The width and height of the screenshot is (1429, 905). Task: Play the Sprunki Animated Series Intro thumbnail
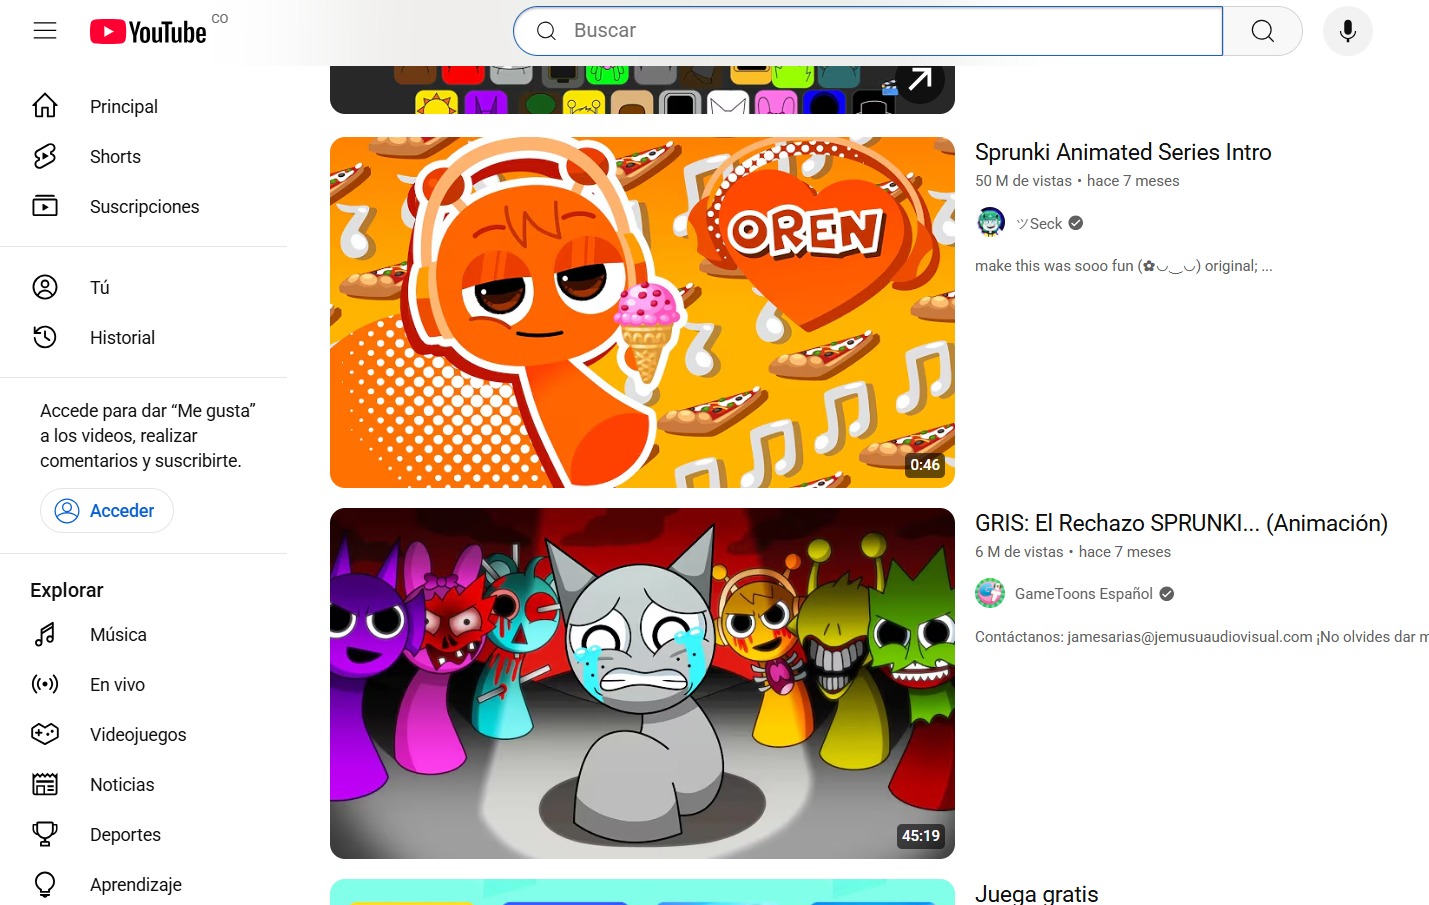[642, 312]
